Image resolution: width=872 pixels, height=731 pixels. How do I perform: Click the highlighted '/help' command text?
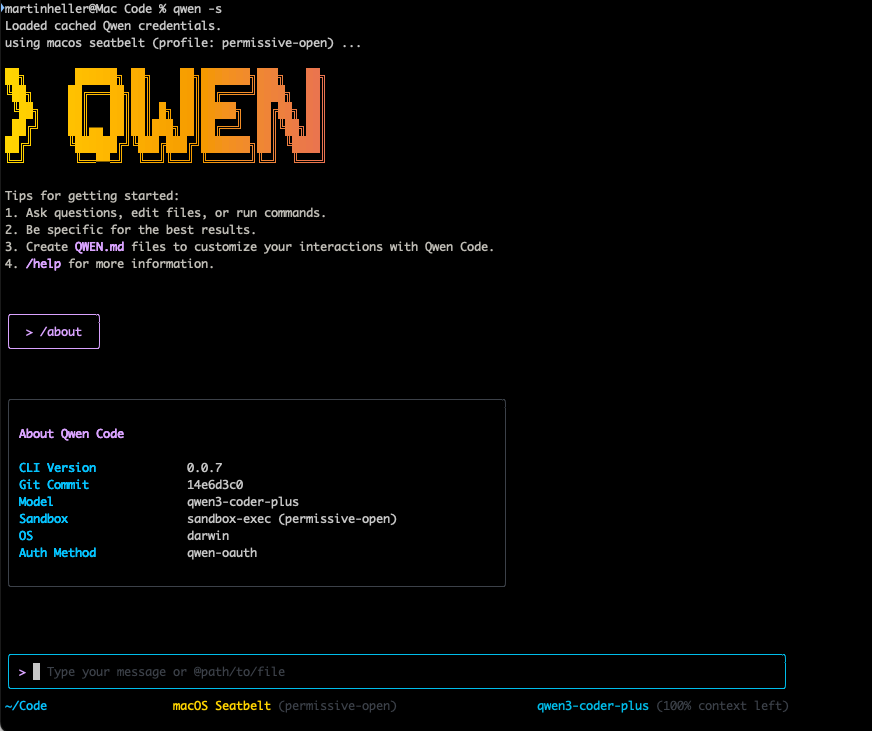(x=43, y=264)
